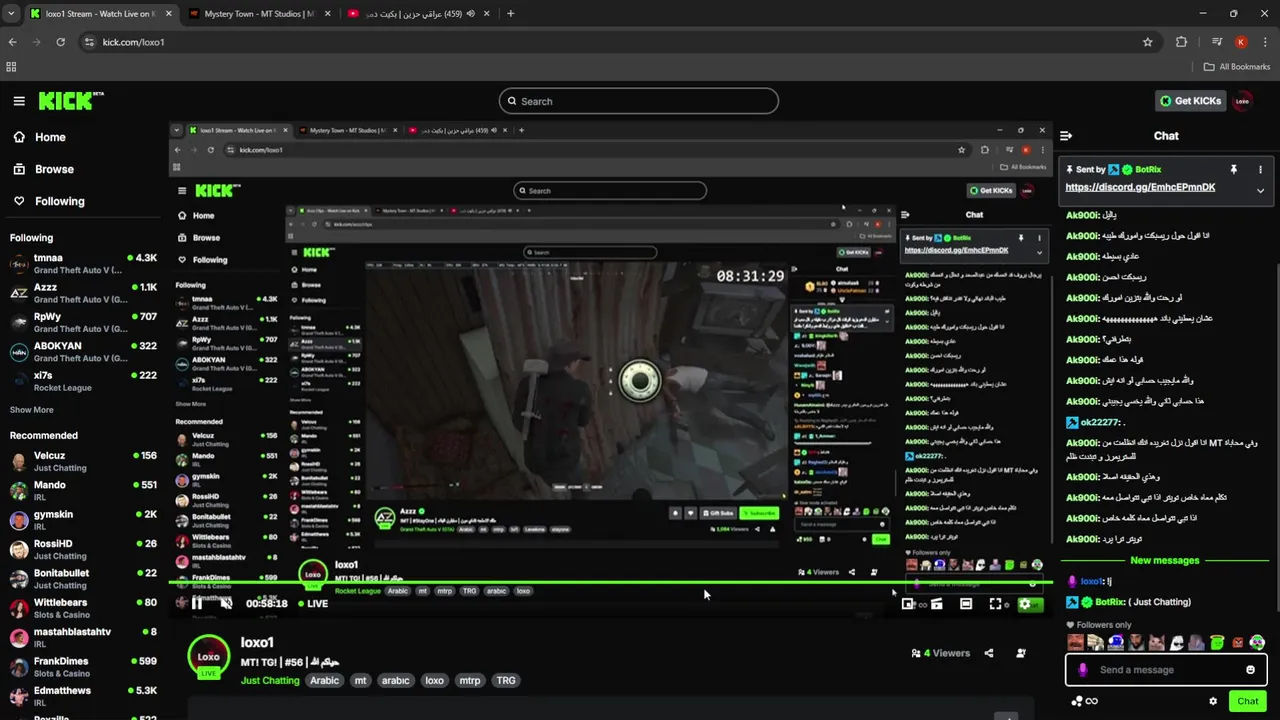
Task: Open the pinned message more options
Action: coord(1260,170)
